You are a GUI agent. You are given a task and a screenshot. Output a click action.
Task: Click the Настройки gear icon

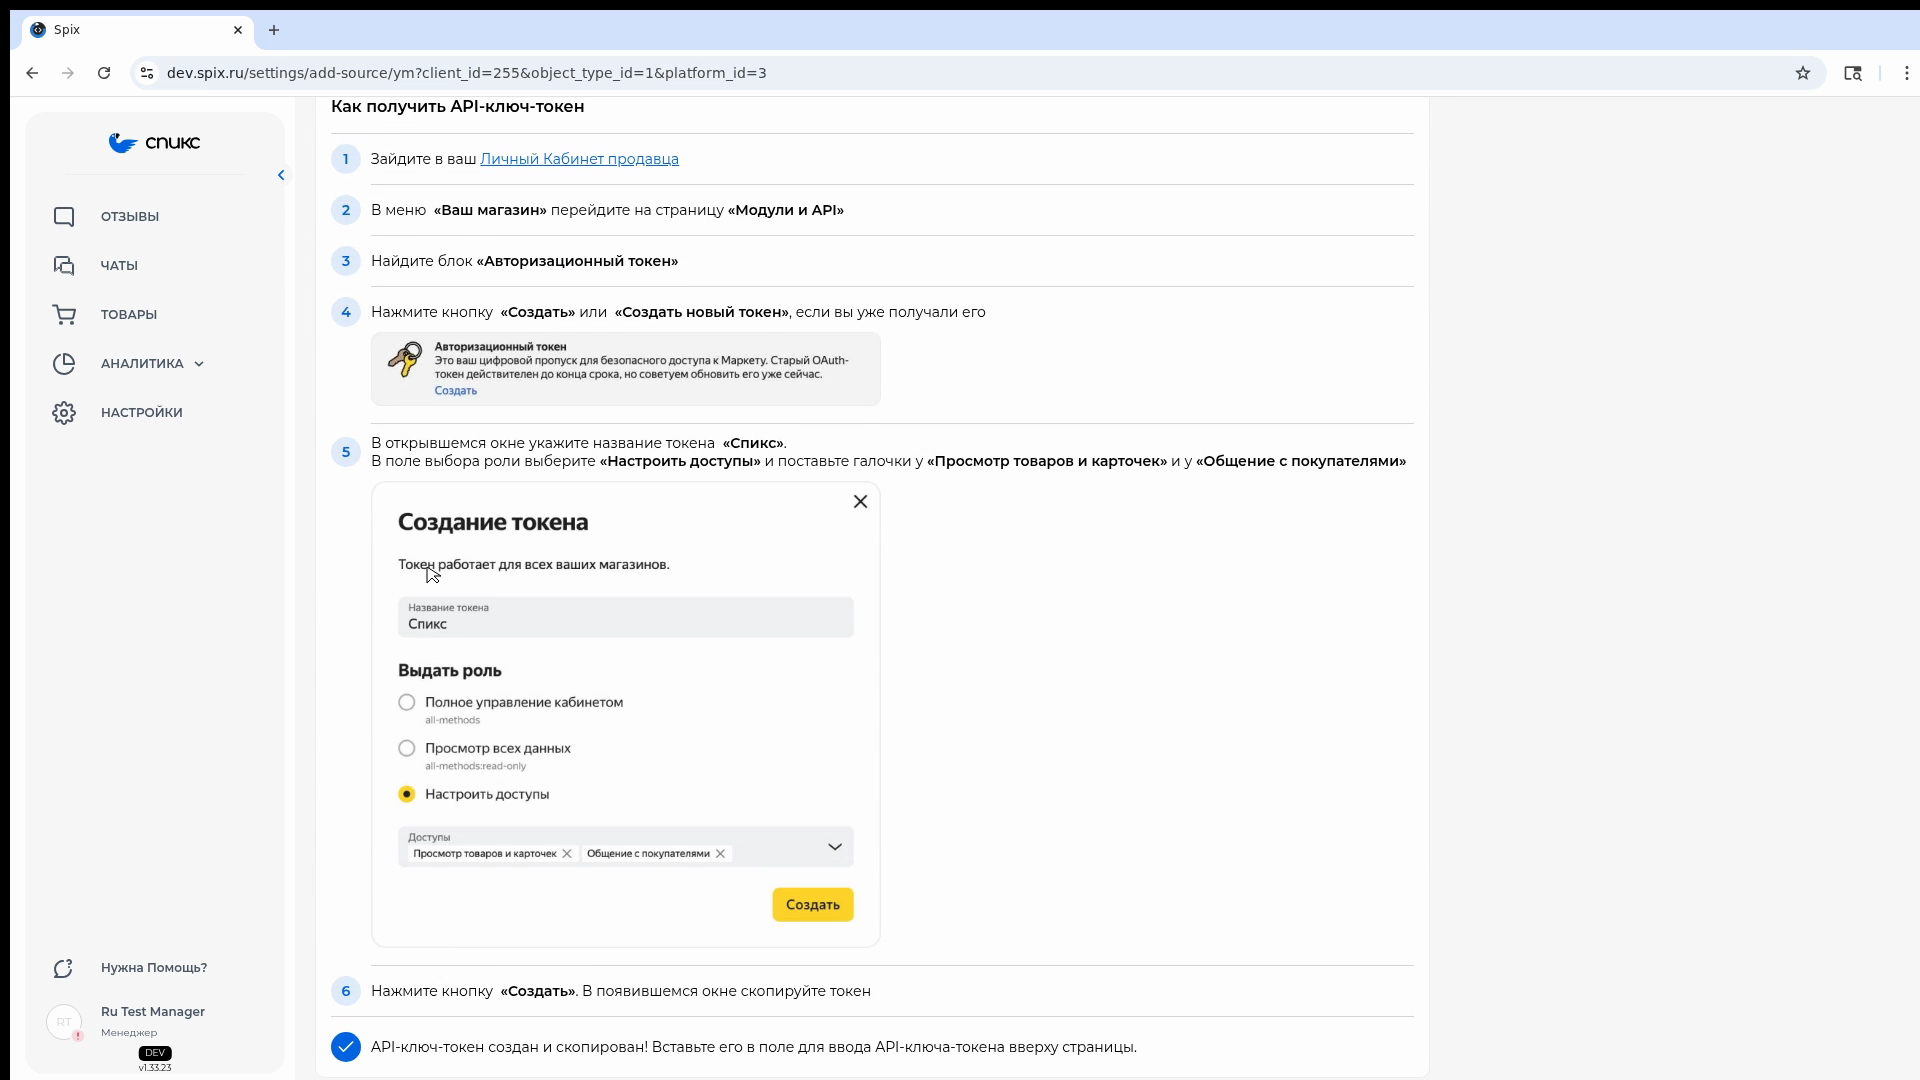coord(64,413)
